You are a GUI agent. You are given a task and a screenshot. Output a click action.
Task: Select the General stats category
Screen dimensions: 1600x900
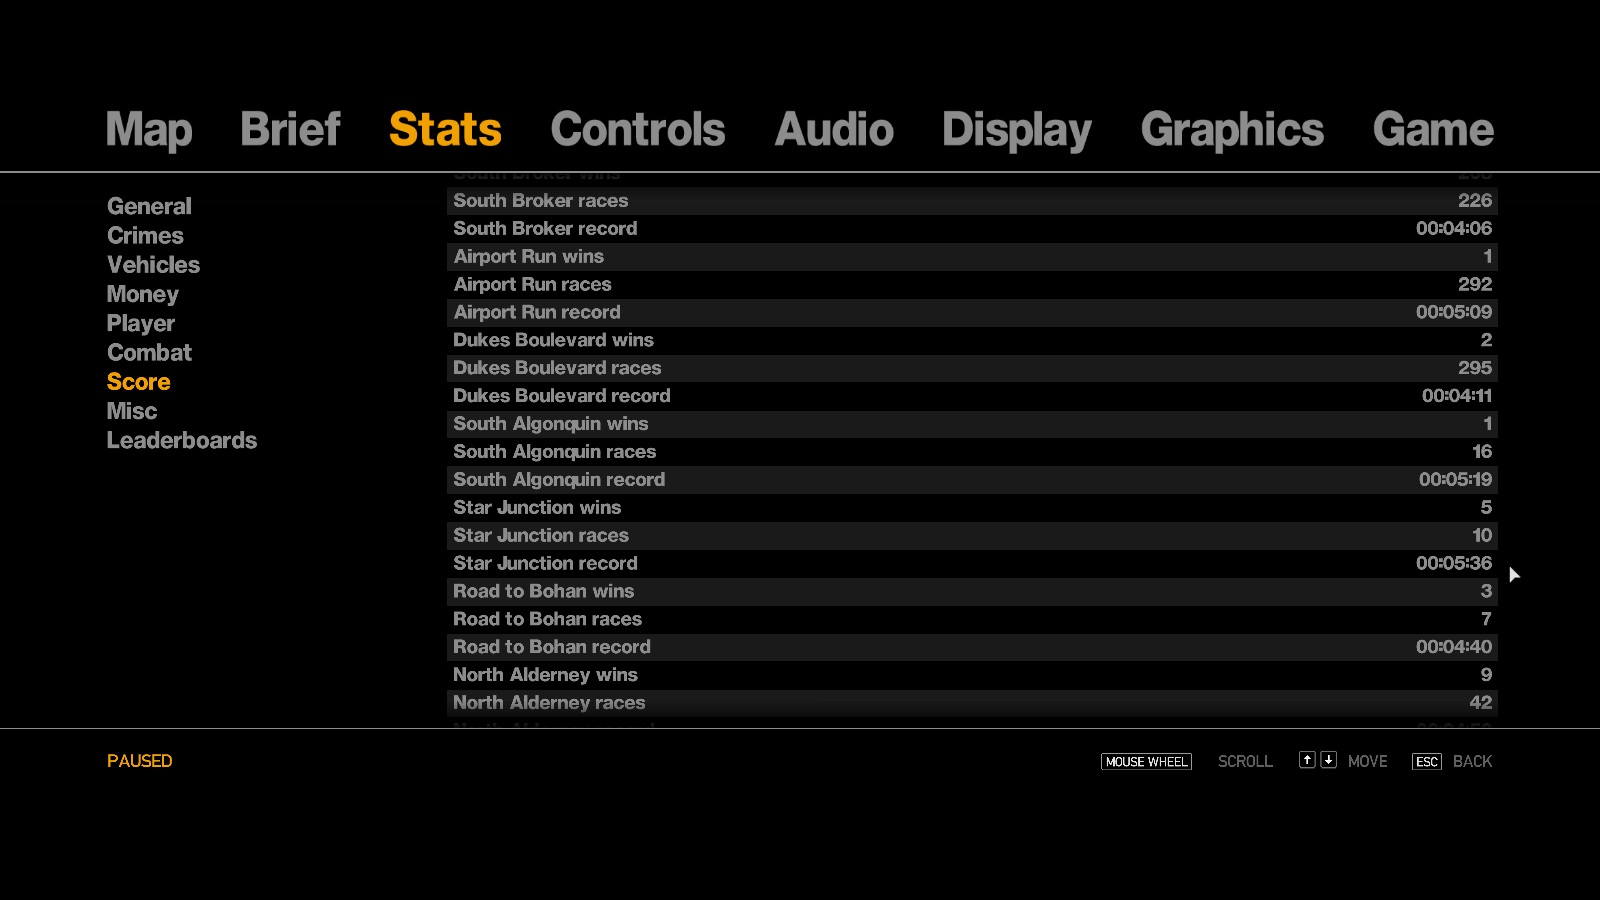[x=149, y=206]
